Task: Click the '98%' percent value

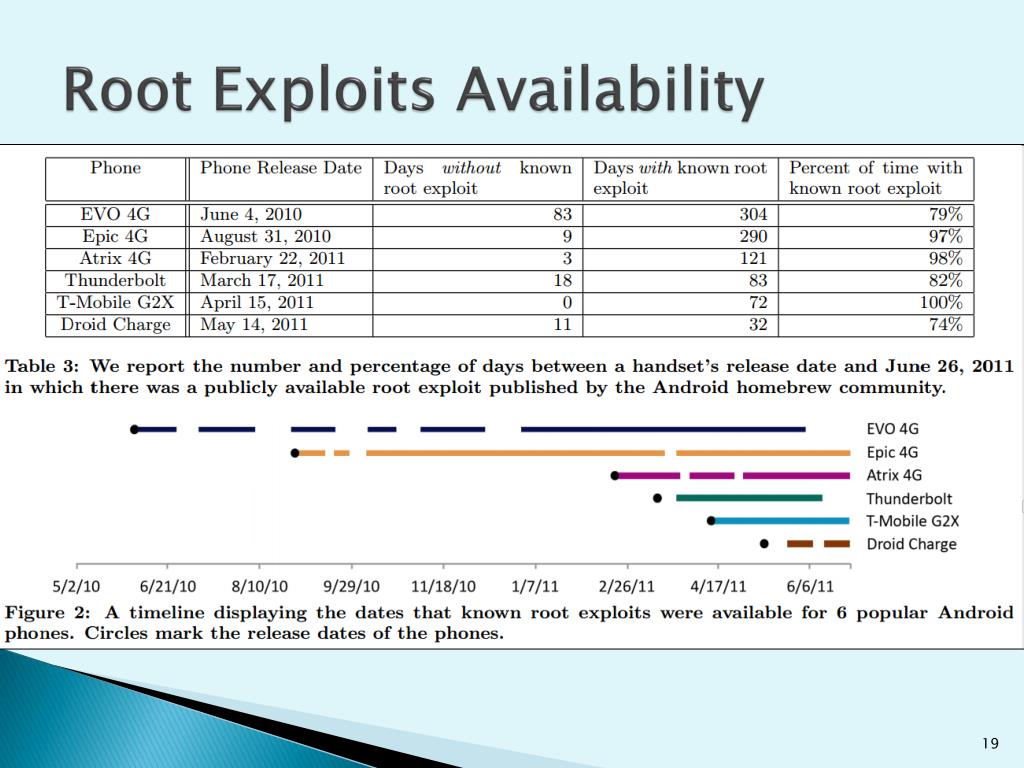Action: (x=946, y=259)
